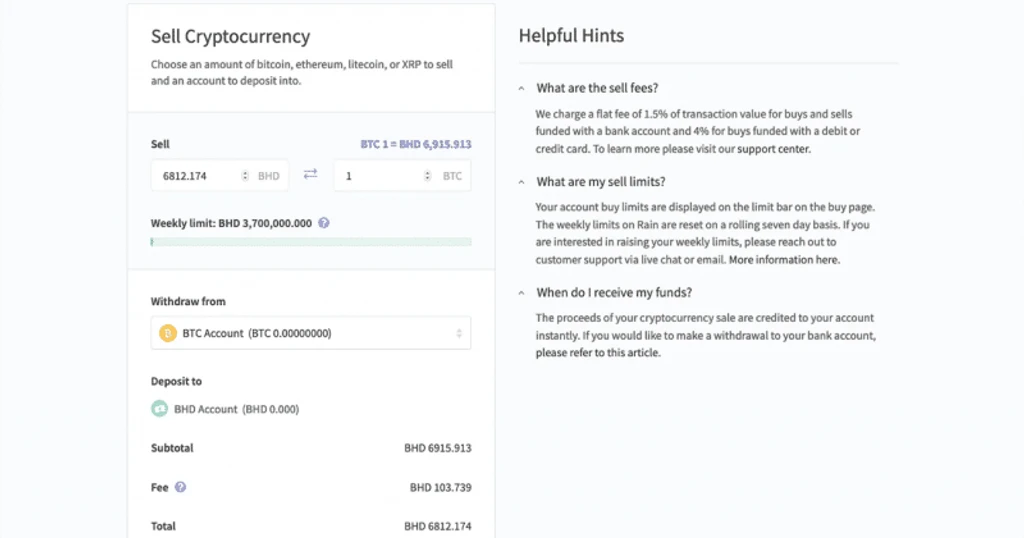Click the "Withdraw from" label
Viewport: 1024px width, 538px height.
(x=188, y=302)
